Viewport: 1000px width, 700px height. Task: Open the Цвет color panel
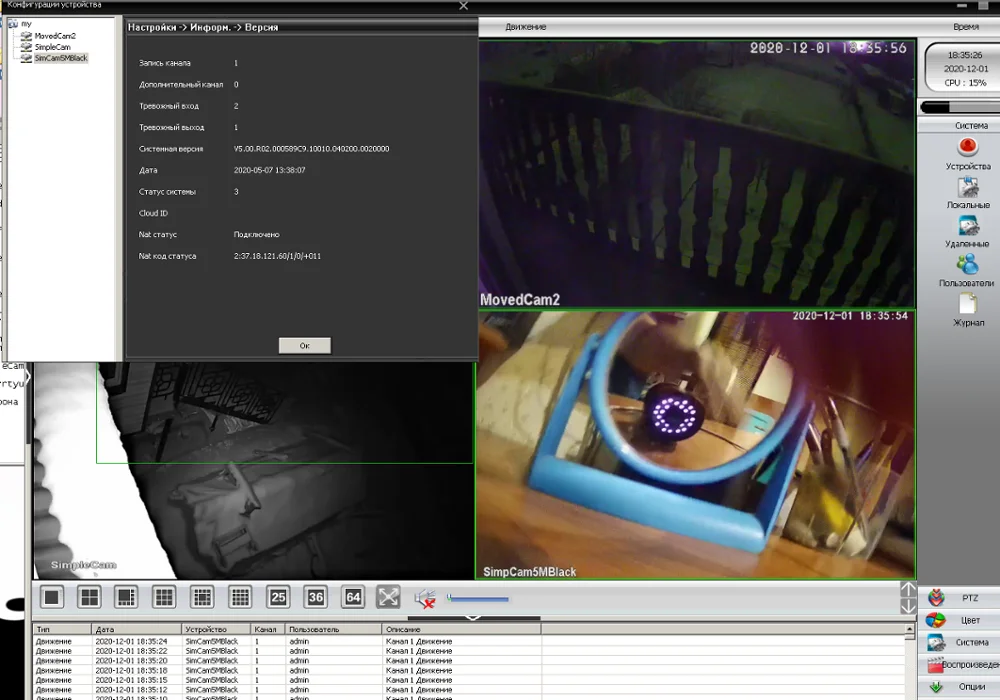pyautogui.click(x=960, y=620)
